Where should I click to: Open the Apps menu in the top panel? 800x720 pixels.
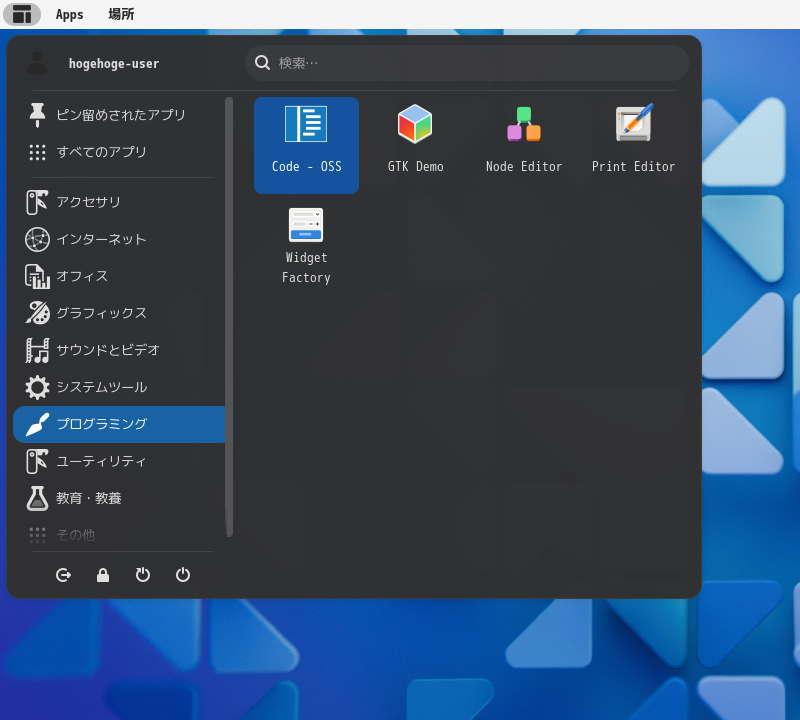coord(69,14)
